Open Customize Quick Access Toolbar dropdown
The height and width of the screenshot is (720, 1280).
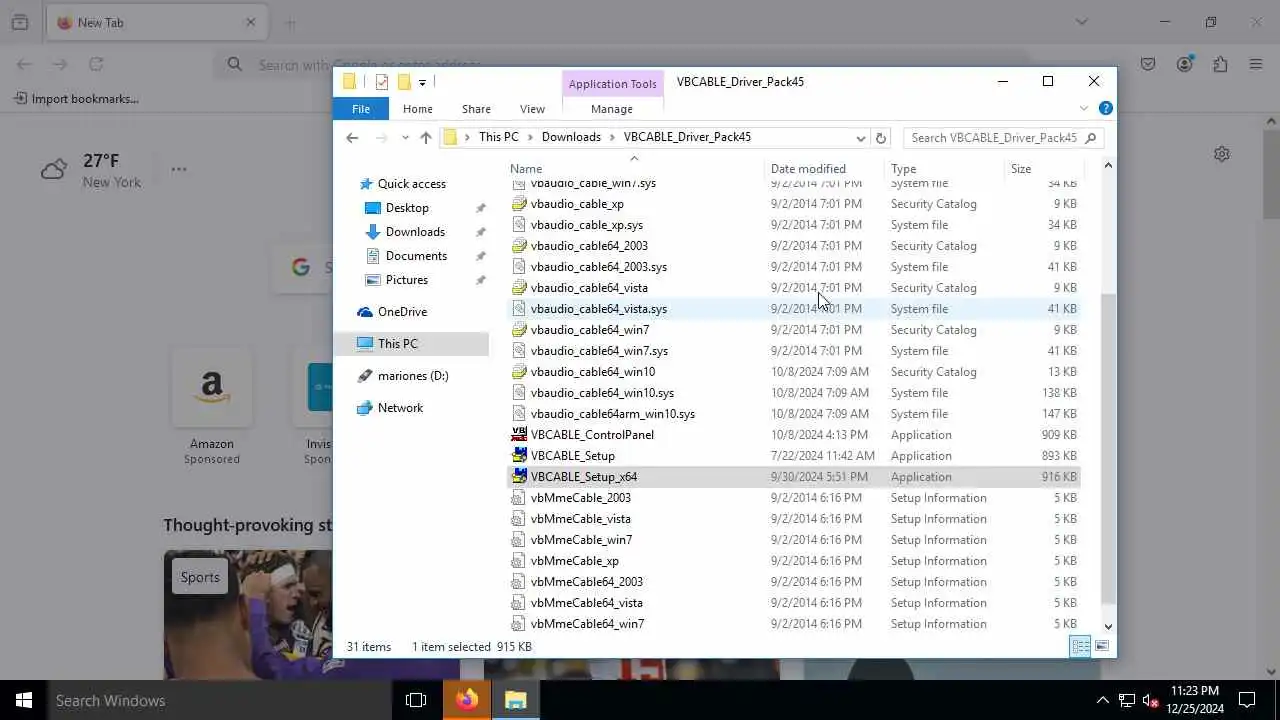pyautogui.click(x=422, y=82)
